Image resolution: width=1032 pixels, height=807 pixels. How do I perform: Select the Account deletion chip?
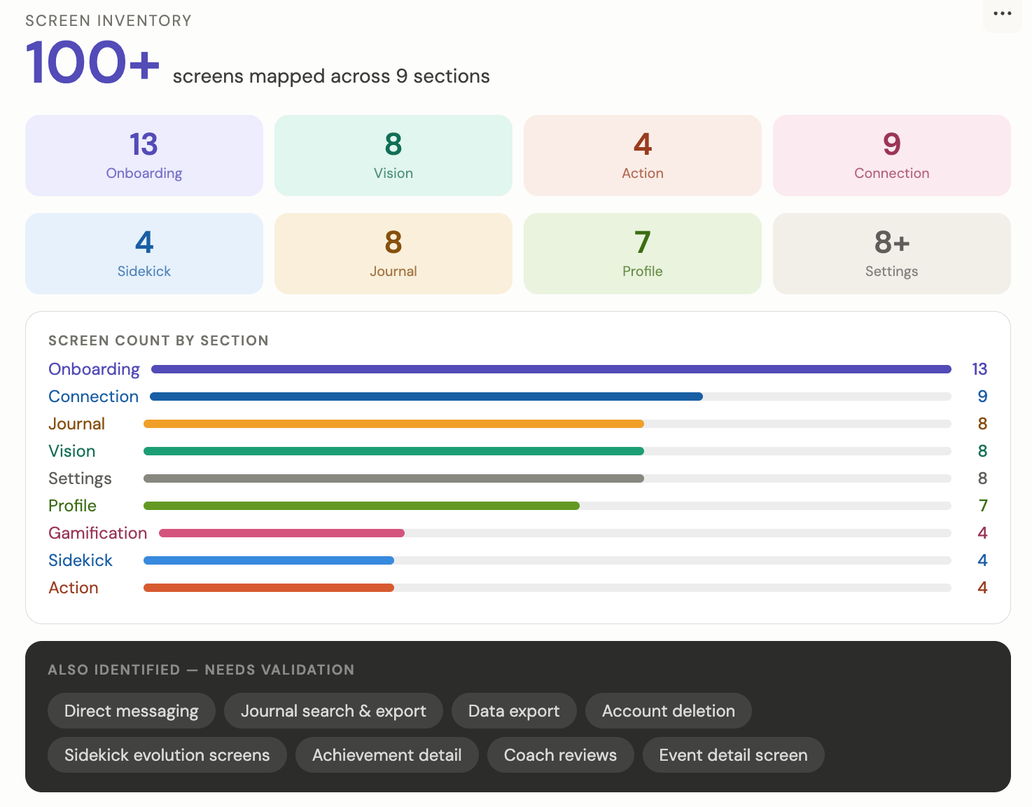(x=668, y=711)
